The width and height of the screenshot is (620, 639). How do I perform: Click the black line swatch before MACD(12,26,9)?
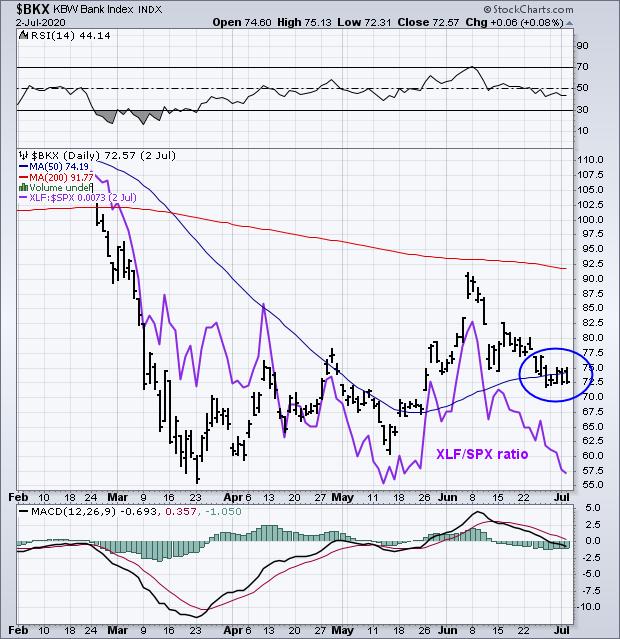24,511
